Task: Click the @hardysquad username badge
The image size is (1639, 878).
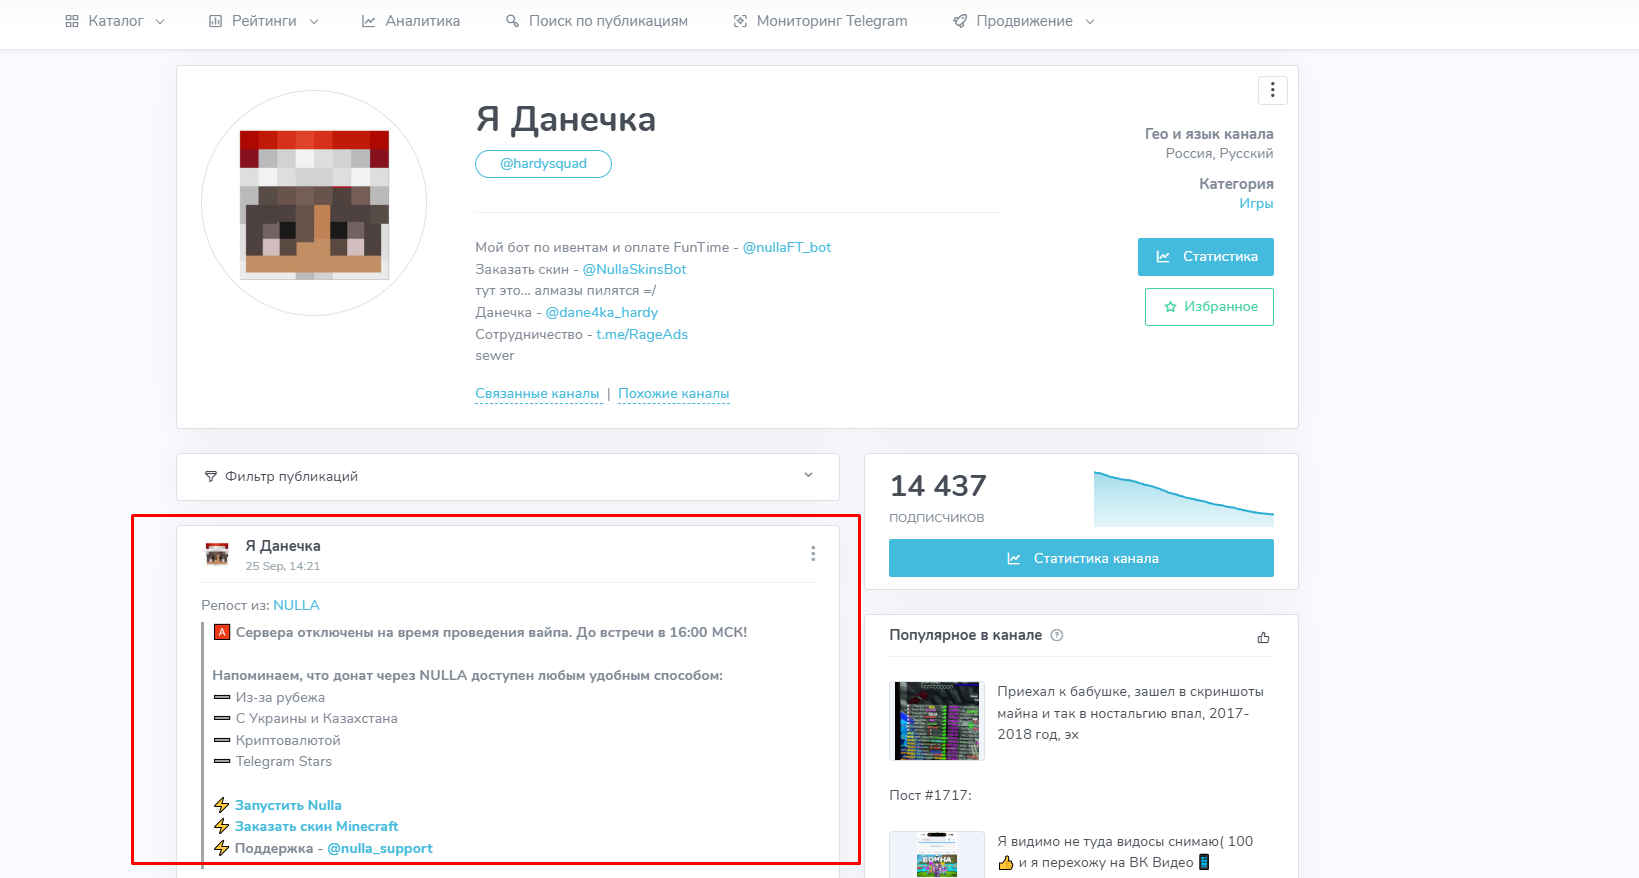Action: point(543,164)
